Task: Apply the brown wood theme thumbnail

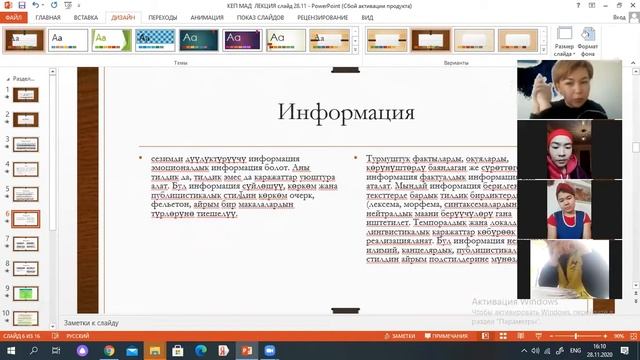Action: coord(24,40)
